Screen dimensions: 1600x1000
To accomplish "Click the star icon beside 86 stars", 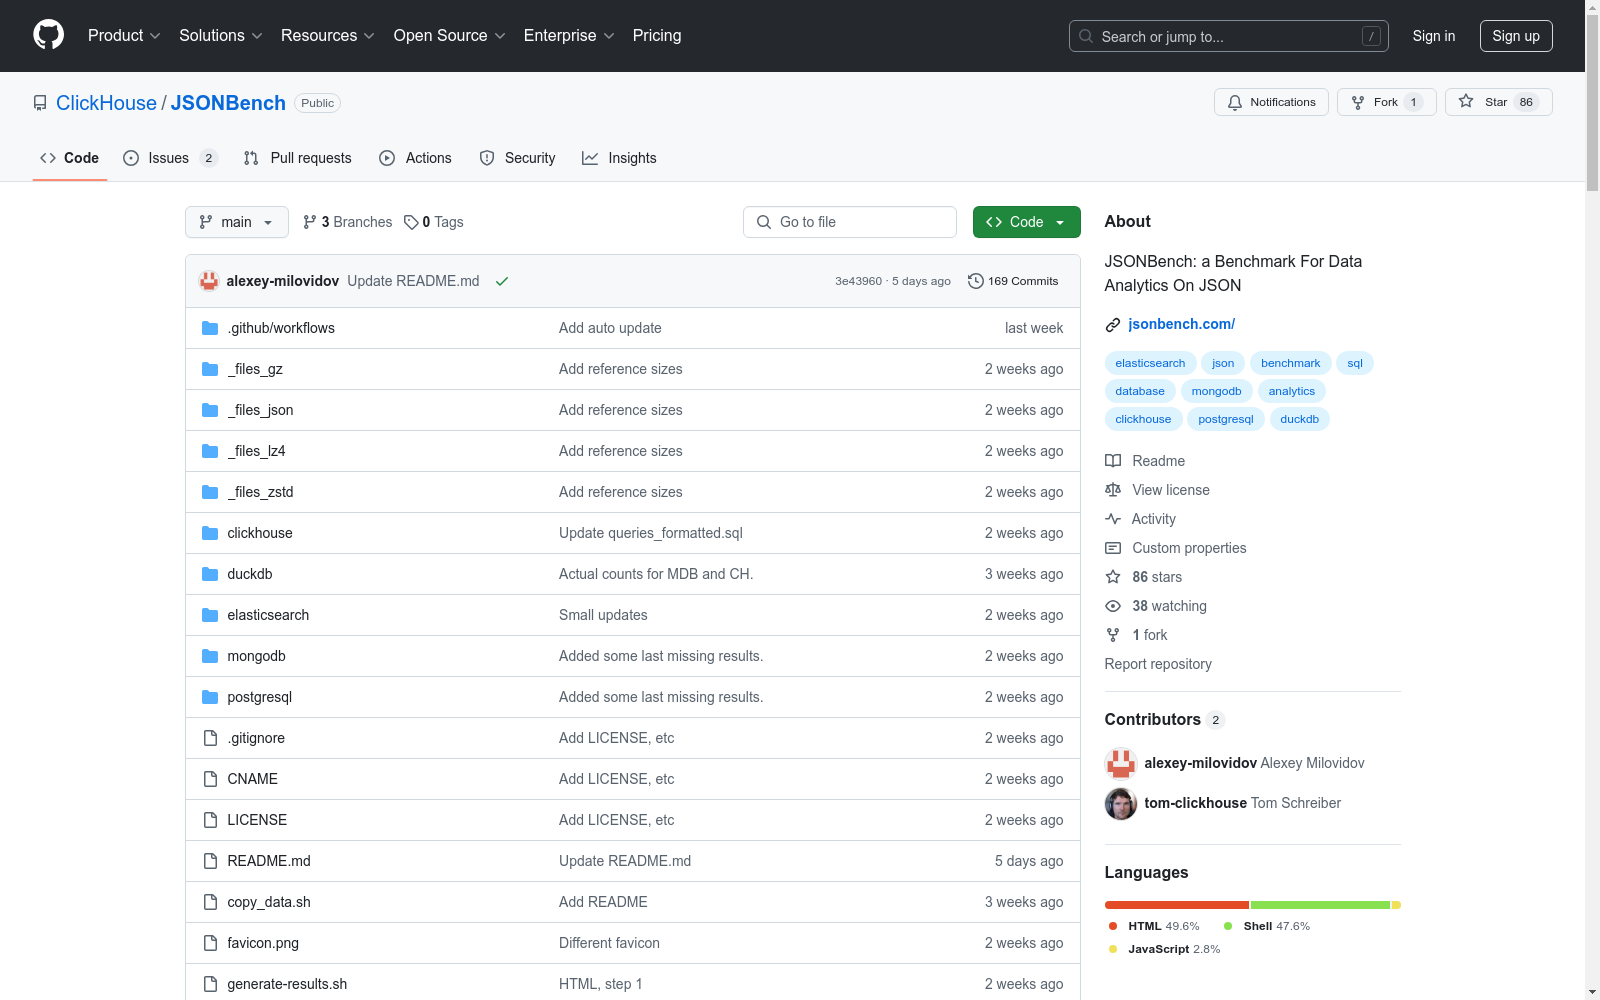I will [x=1113, y=577].
